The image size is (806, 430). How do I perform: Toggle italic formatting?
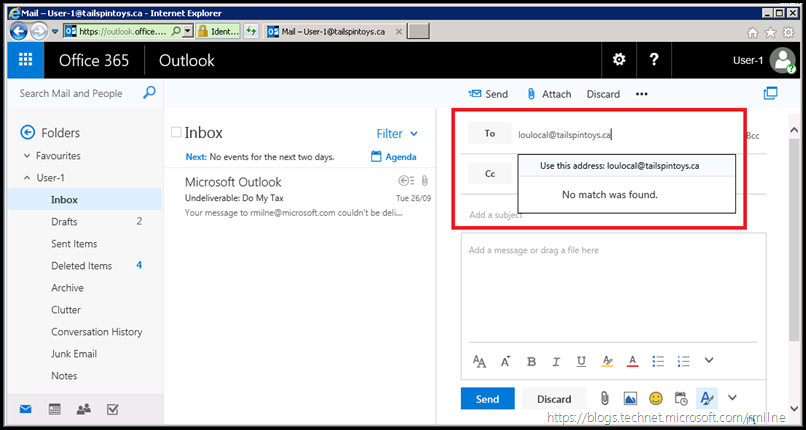click(556, 361)
